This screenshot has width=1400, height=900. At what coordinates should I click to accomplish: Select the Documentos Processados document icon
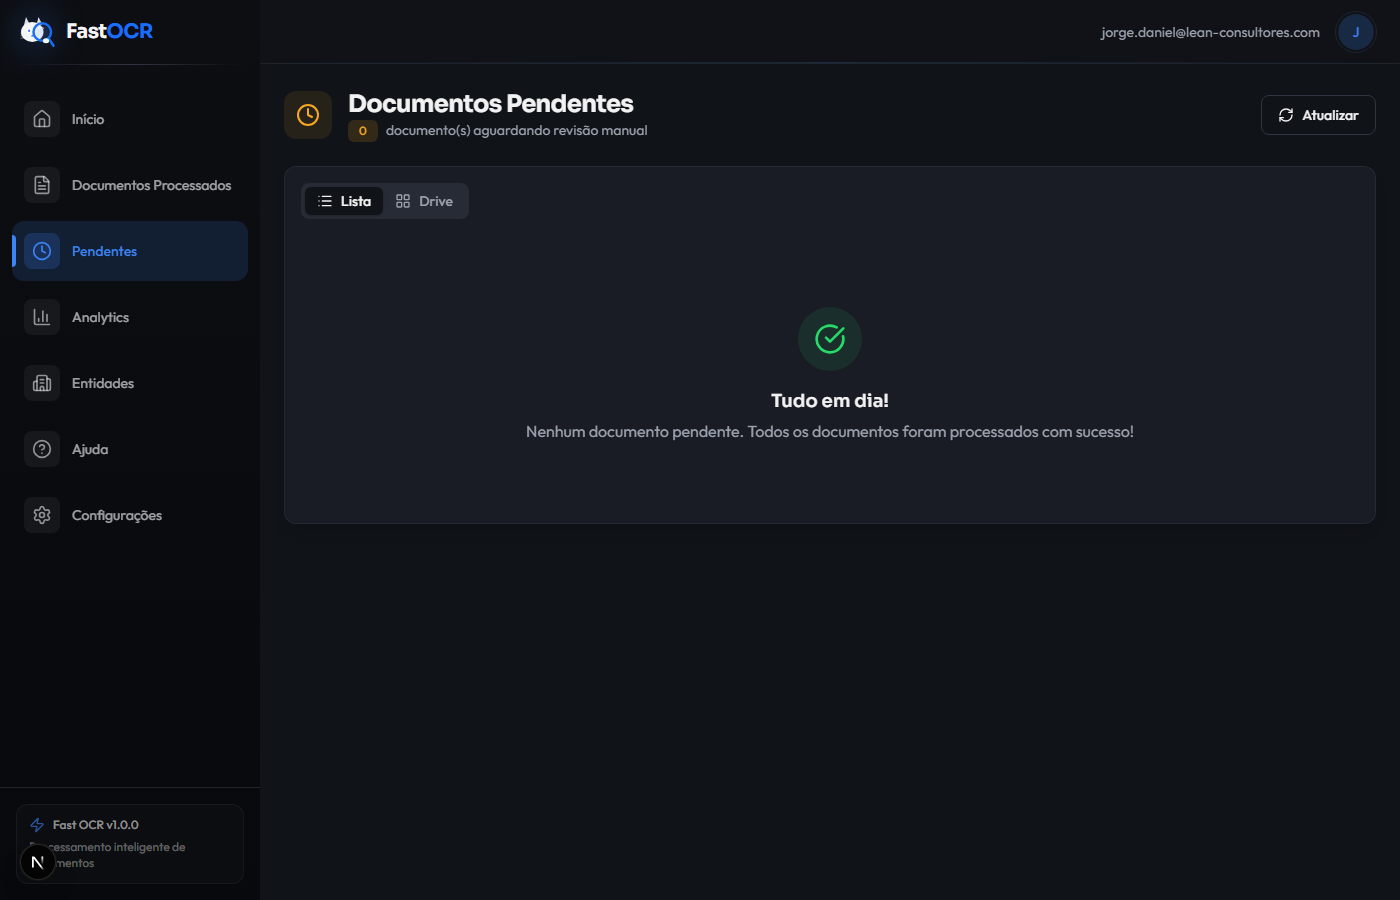[x=41, y=184]
